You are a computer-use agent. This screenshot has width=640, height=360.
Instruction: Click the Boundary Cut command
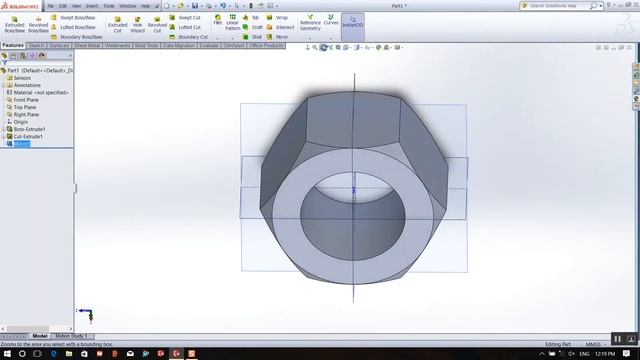click(189, 37)
